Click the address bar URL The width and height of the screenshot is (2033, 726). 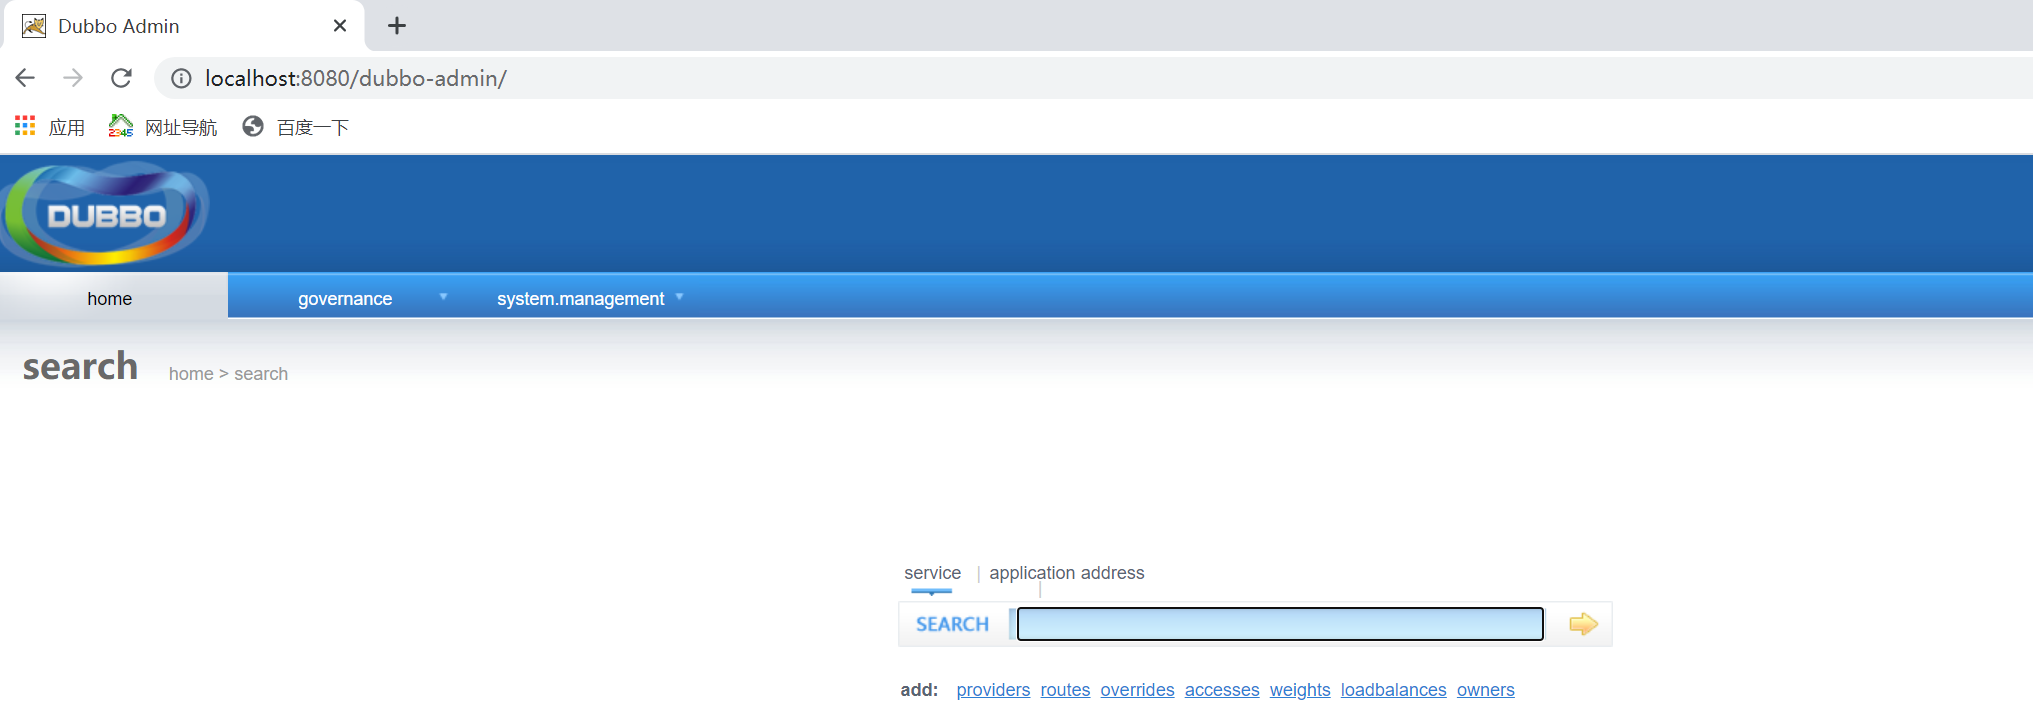tap(356, 78)
